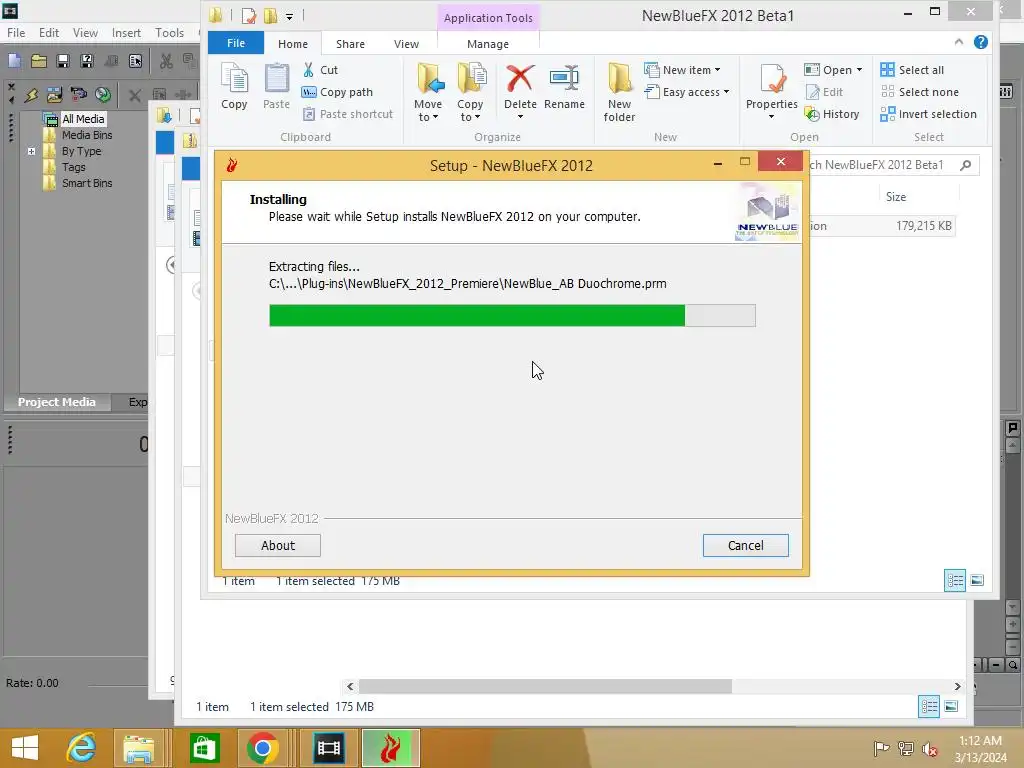Open the Vegas View menu
The width and height of the screenshot is (1024, 768).
(x=85, y=33)
